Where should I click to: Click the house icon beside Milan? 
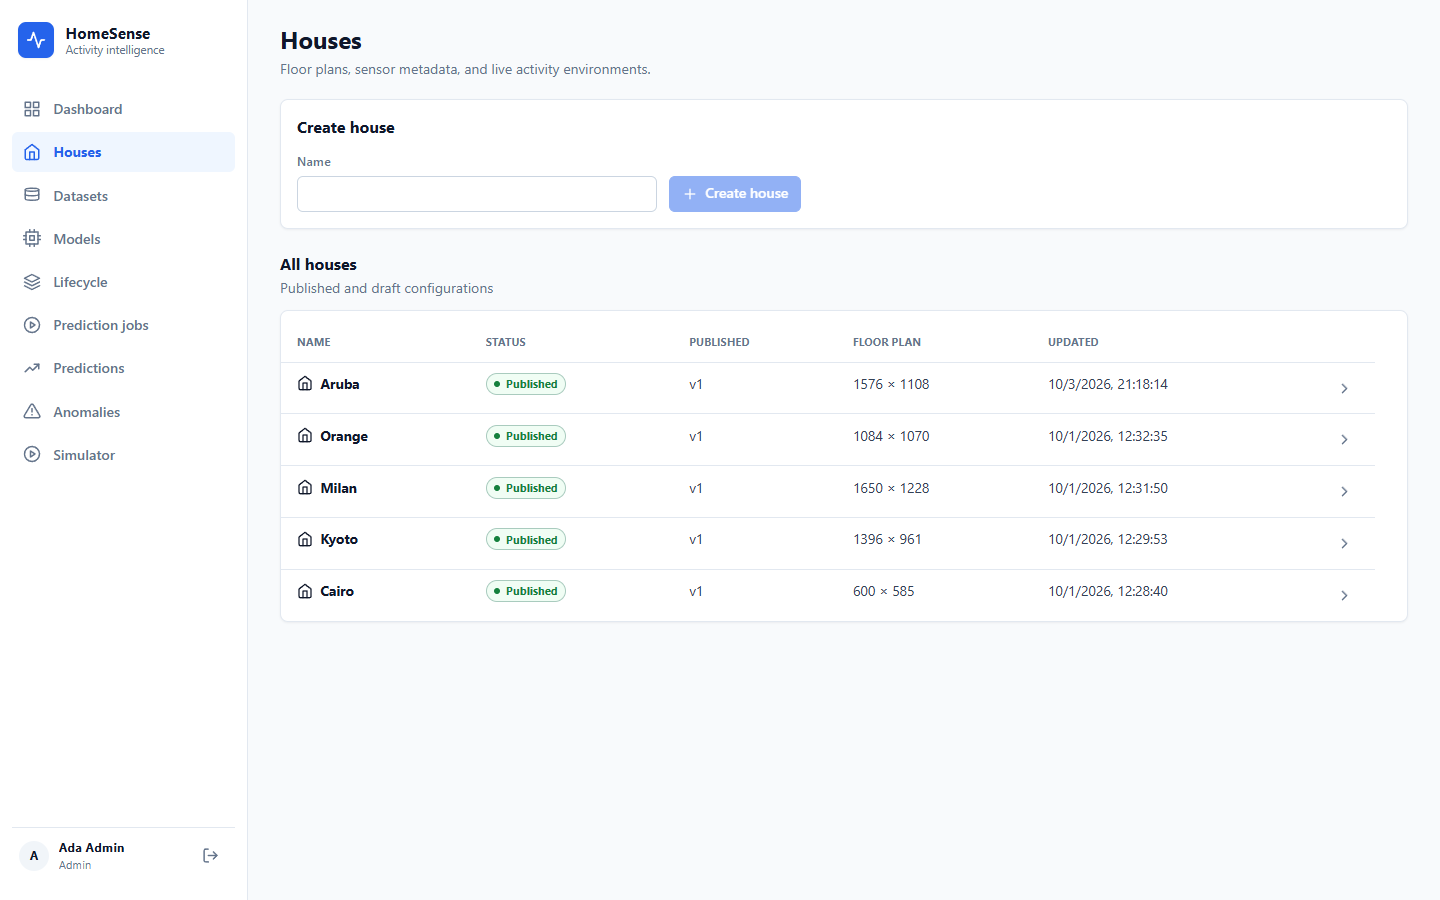point(305,487)
